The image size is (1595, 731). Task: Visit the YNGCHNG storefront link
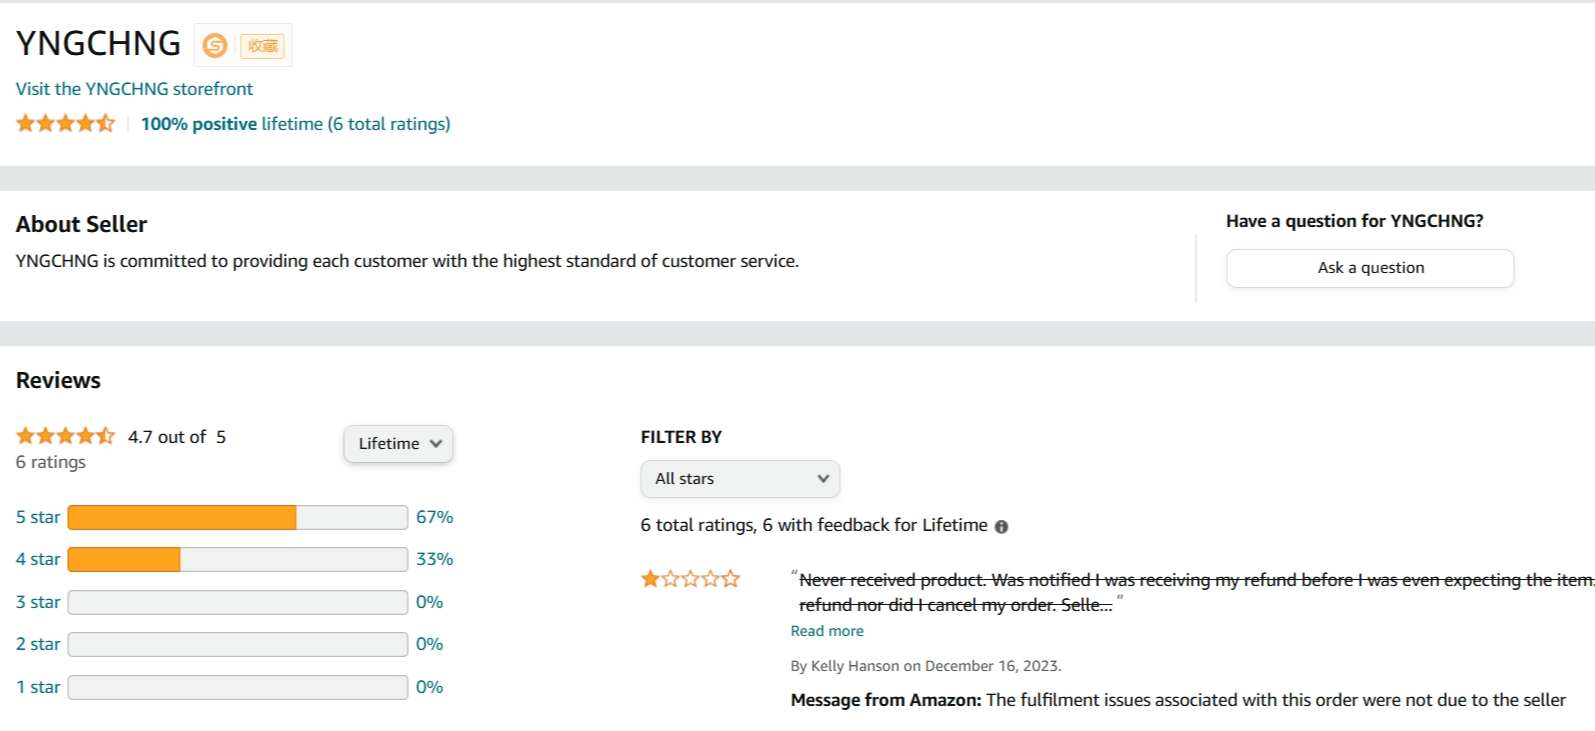click(134, 89)
